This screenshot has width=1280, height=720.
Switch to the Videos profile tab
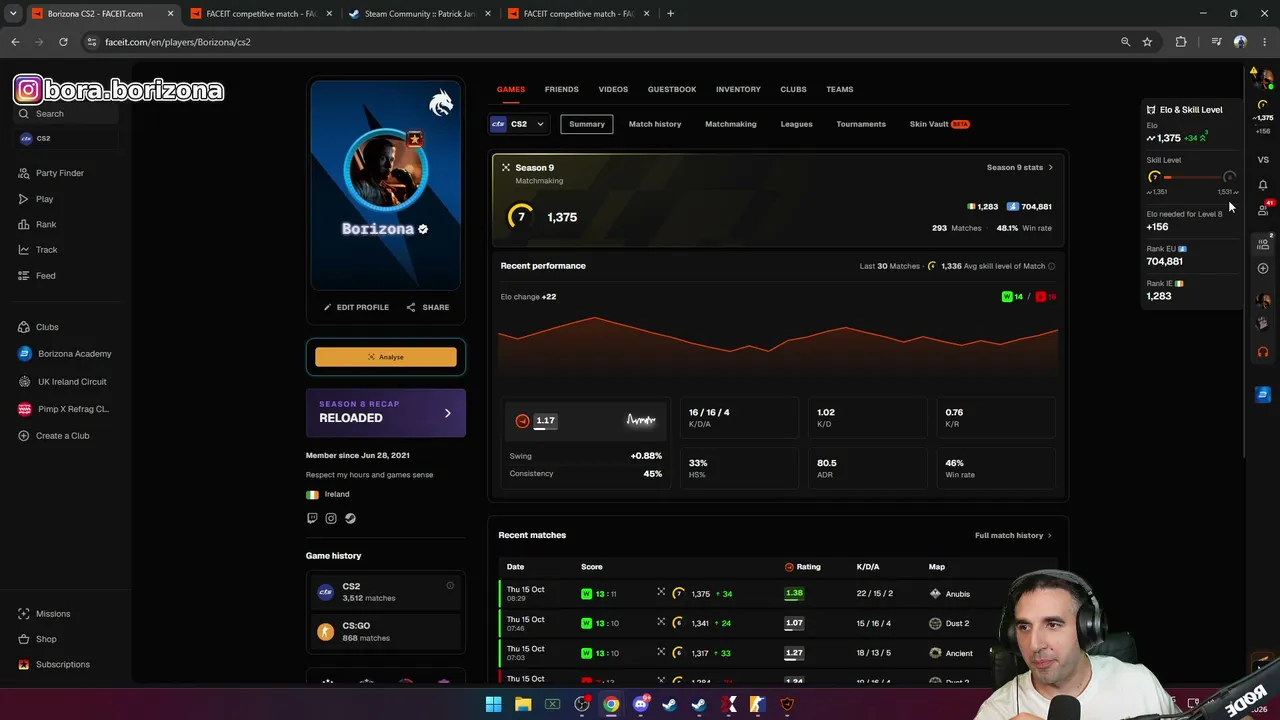point(613,89)
